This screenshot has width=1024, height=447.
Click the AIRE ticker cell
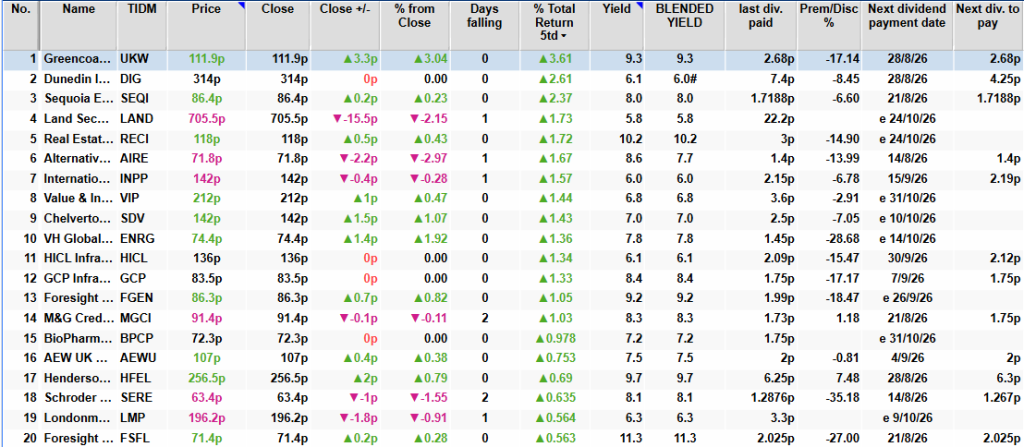coord(134,159)
